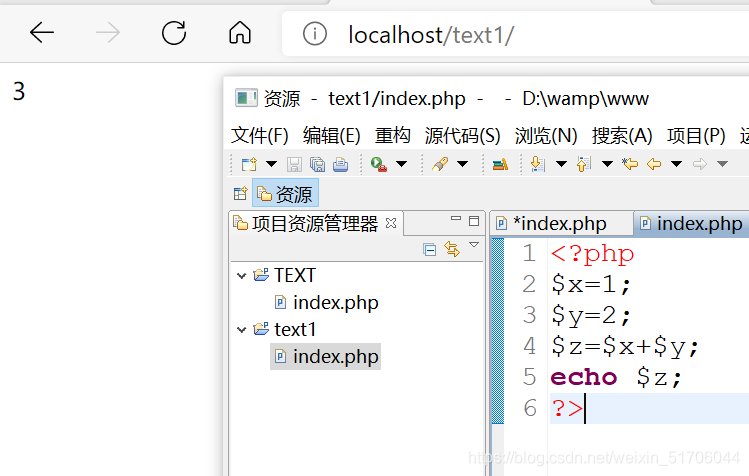Open the 搜索(A) menu

coord(622,136)
